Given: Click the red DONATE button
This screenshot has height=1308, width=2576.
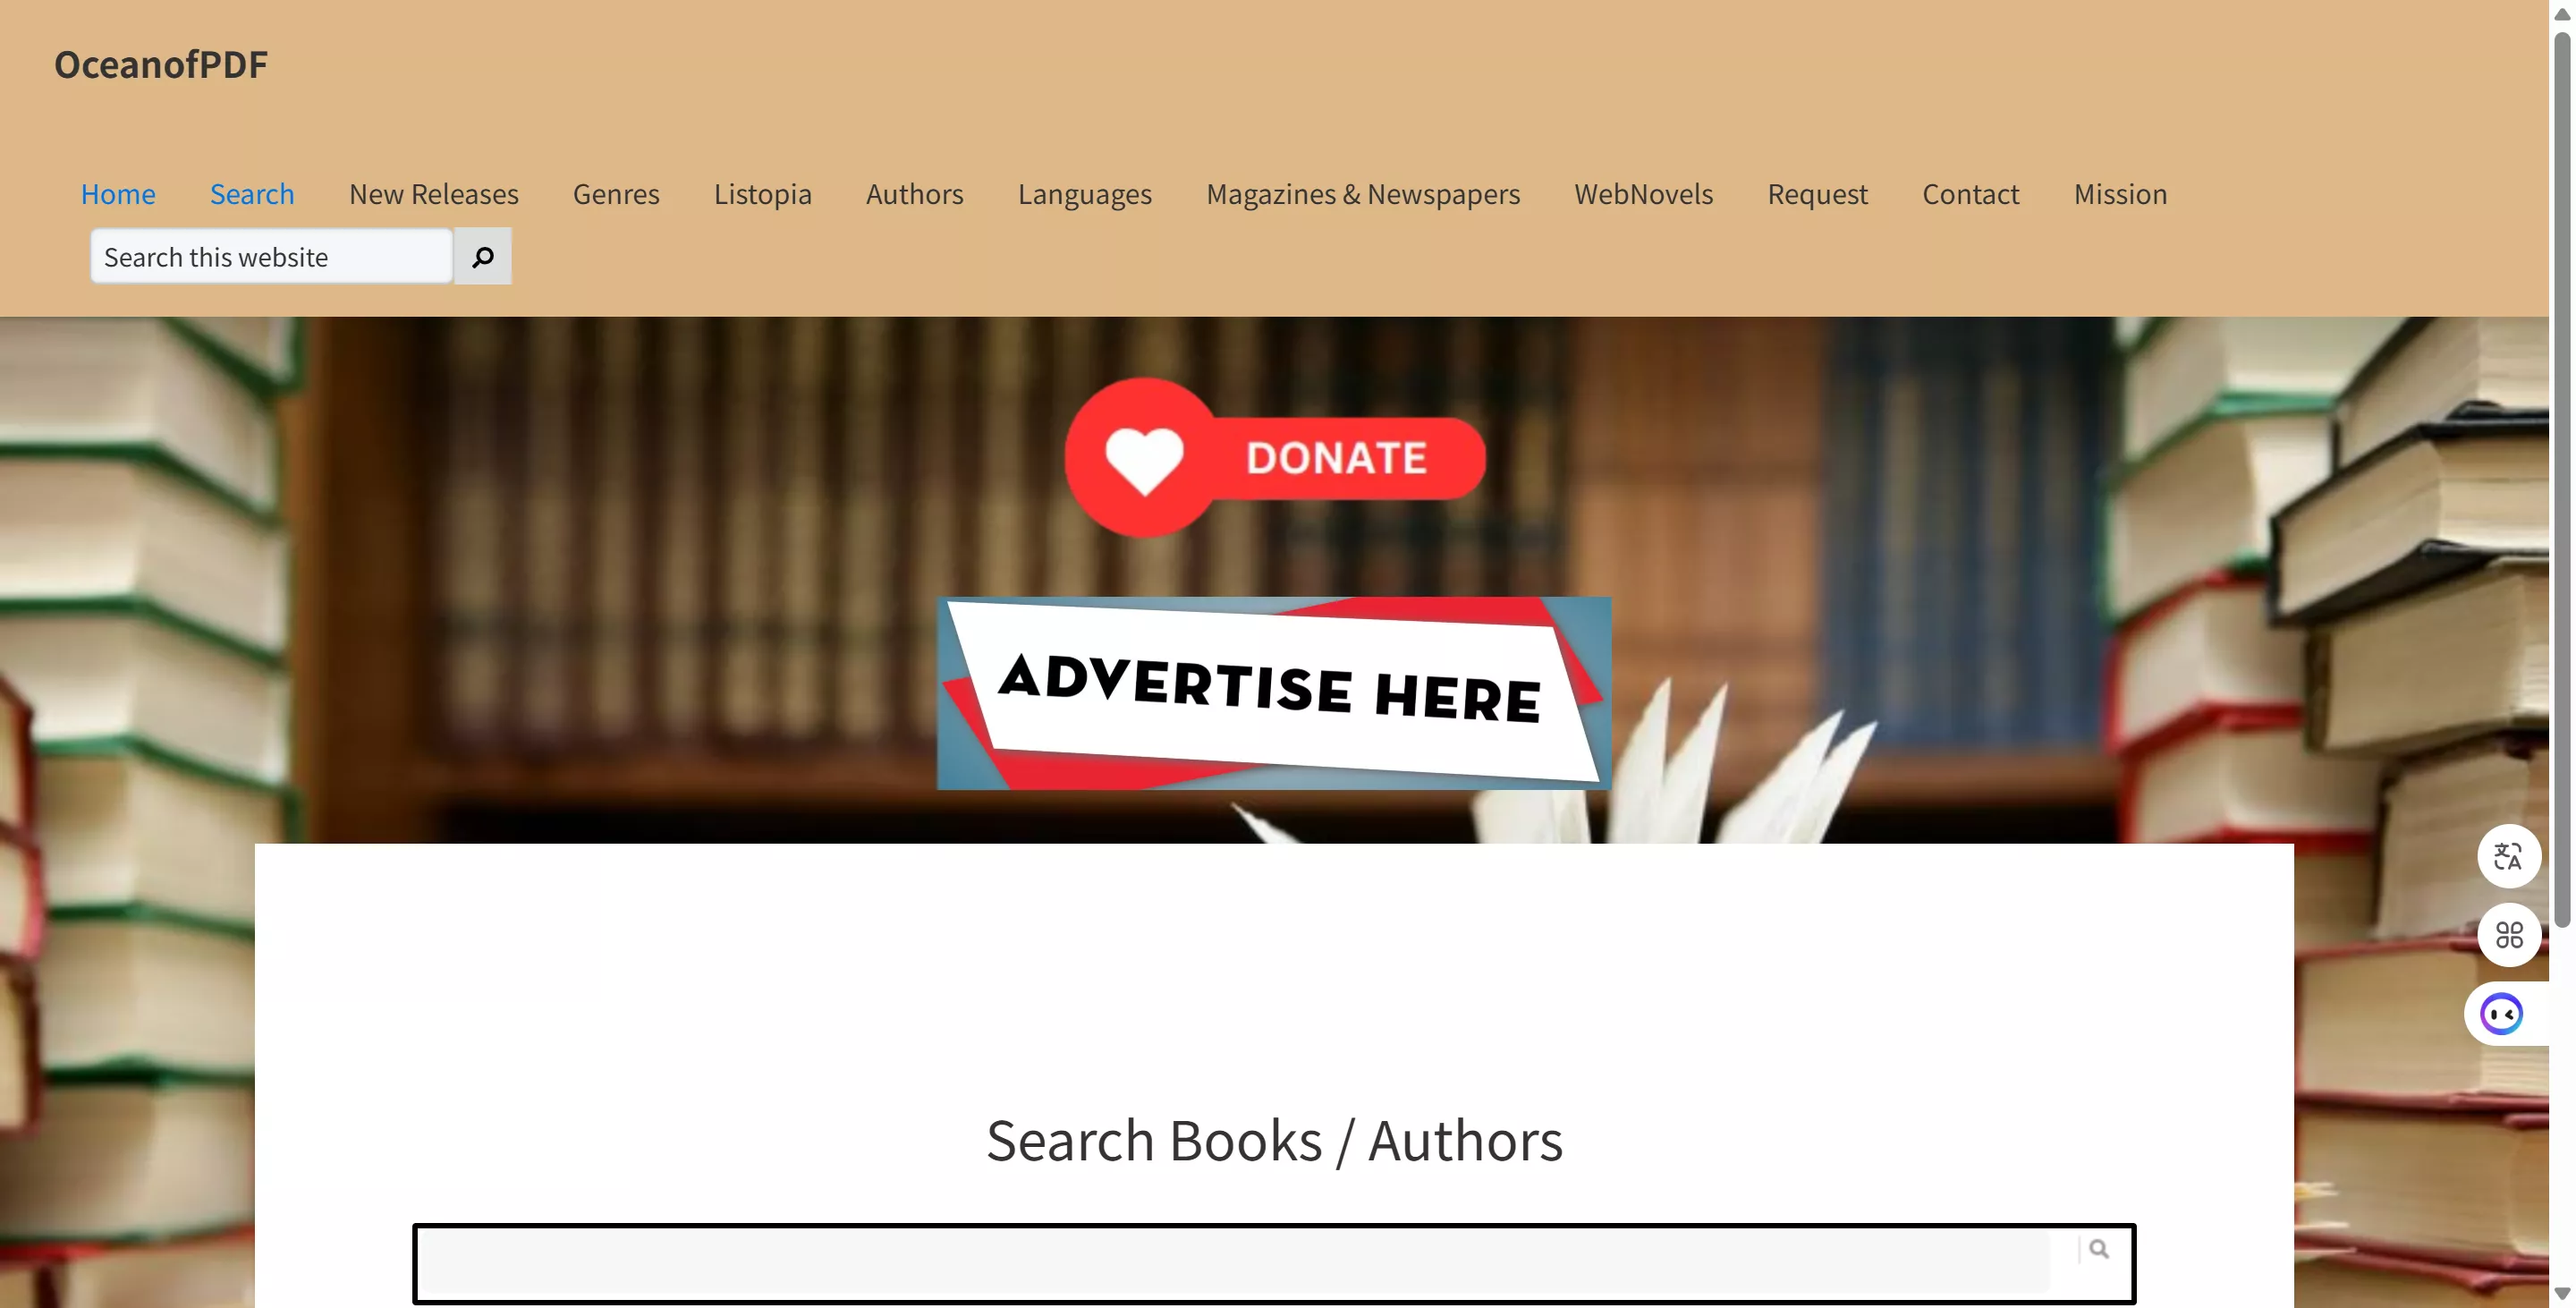Looking at the screenshot, I should 1275,458.
